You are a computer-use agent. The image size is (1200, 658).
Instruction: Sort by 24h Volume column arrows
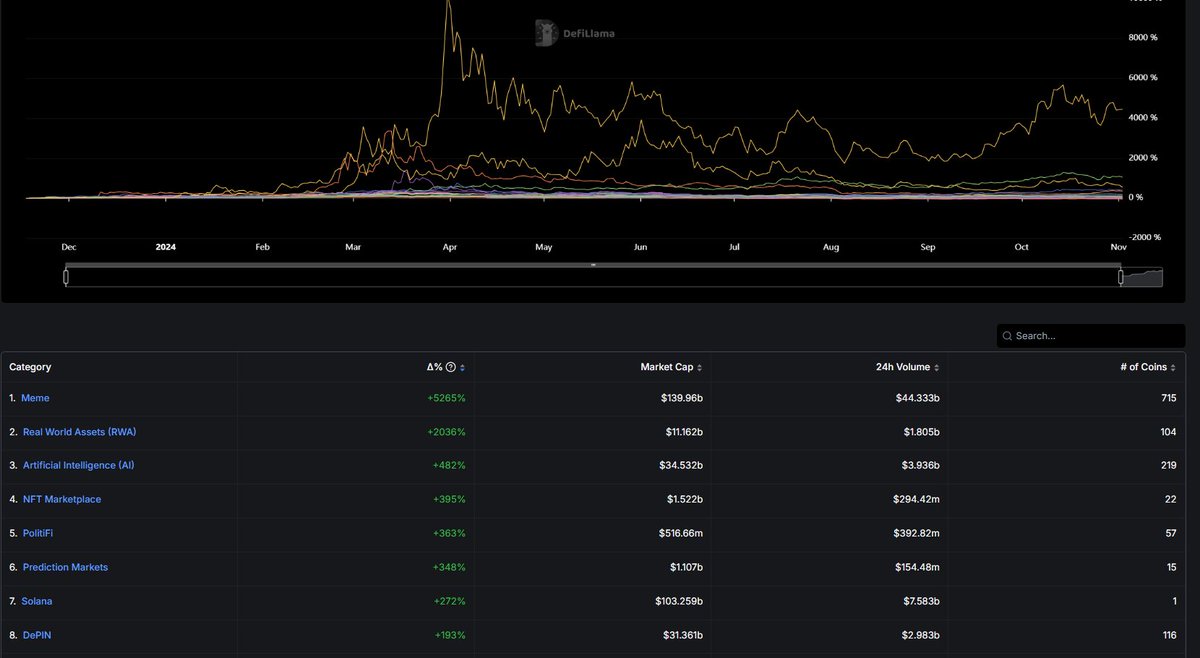[x=936, y=367]
